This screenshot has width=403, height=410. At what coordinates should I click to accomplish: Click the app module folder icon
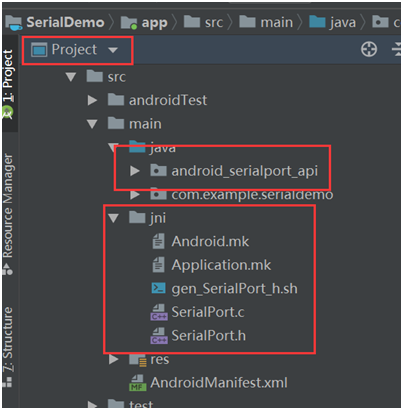click(129, 23)
